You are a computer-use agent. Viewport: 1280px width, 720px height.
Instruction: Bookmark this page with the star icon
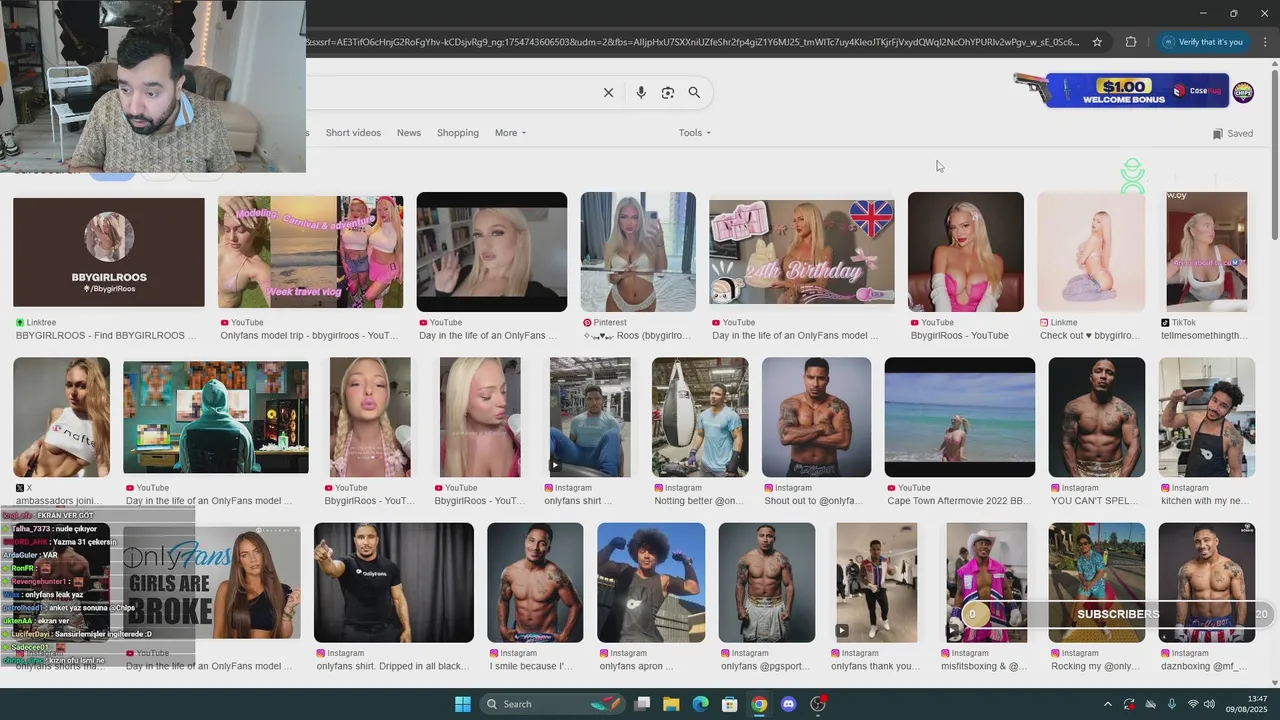[x=1097, y=42]
